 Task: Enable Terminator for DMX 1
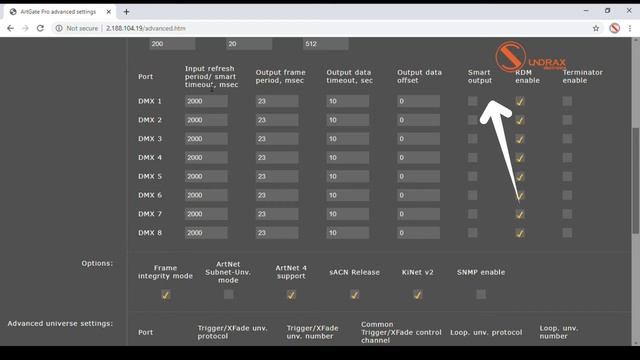[x=567, y=101]
